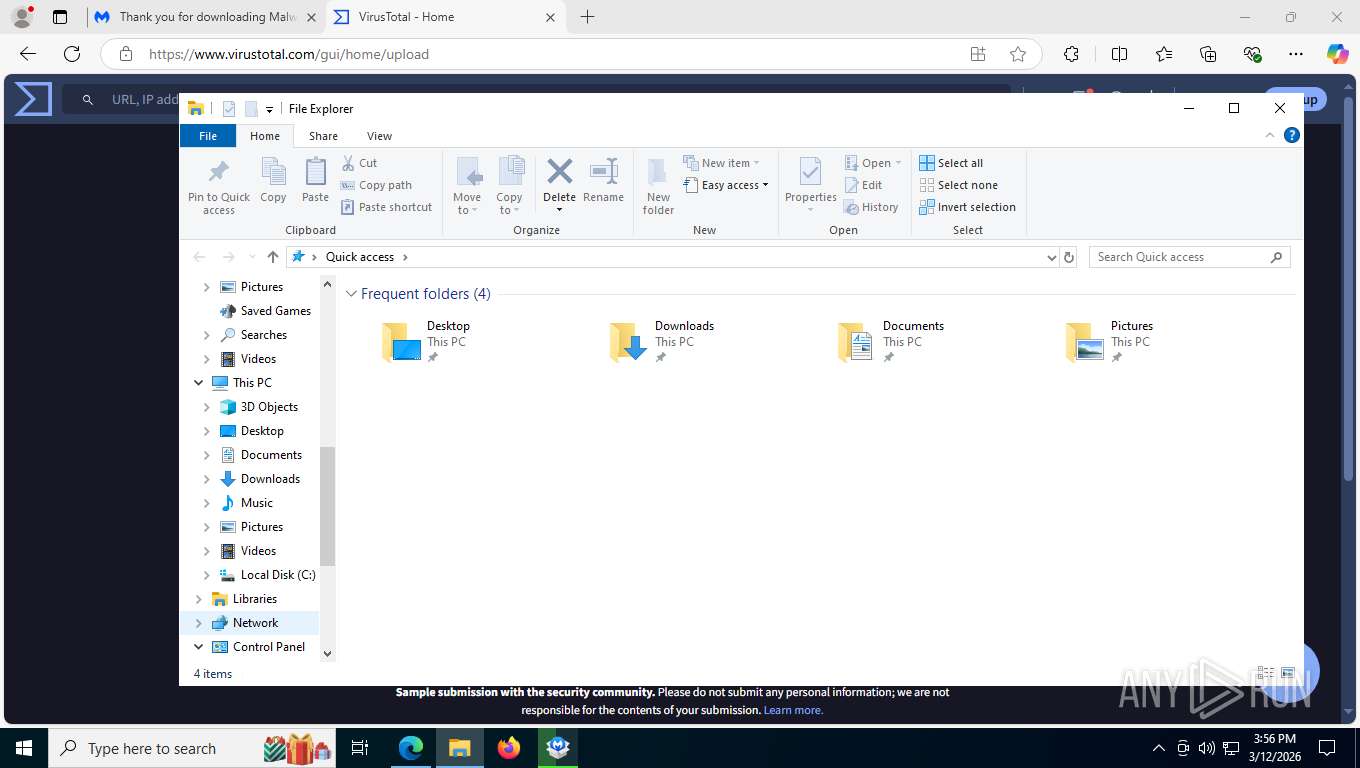Click Invert selection in ribbon

(x=967, y=207)
